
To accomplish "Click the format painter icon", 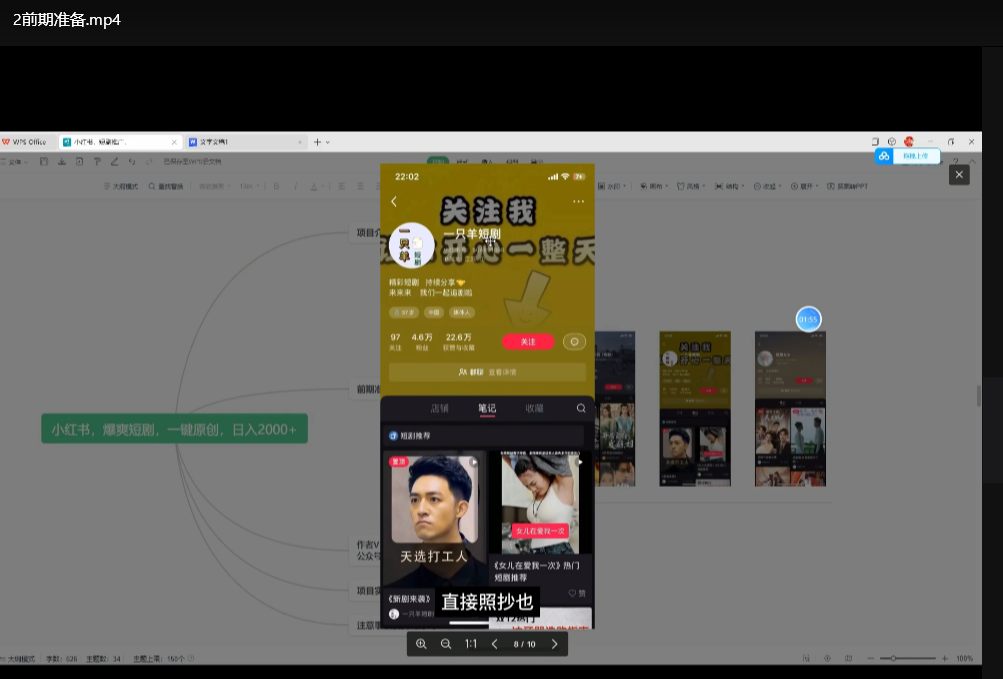I will [x=97, y=162].
